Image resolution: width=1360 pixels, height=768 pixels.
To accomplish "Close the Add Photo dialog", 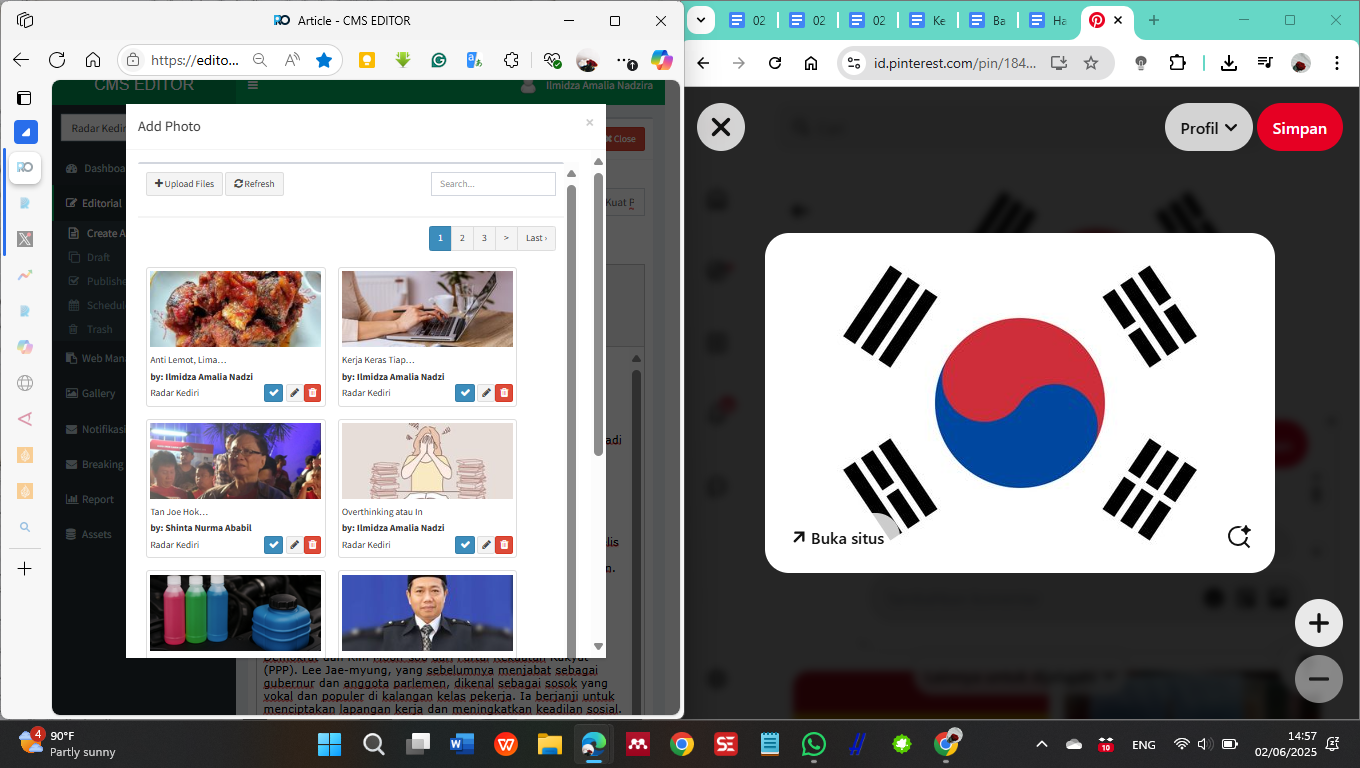I will pyautogui.click(x=589, y=122).
